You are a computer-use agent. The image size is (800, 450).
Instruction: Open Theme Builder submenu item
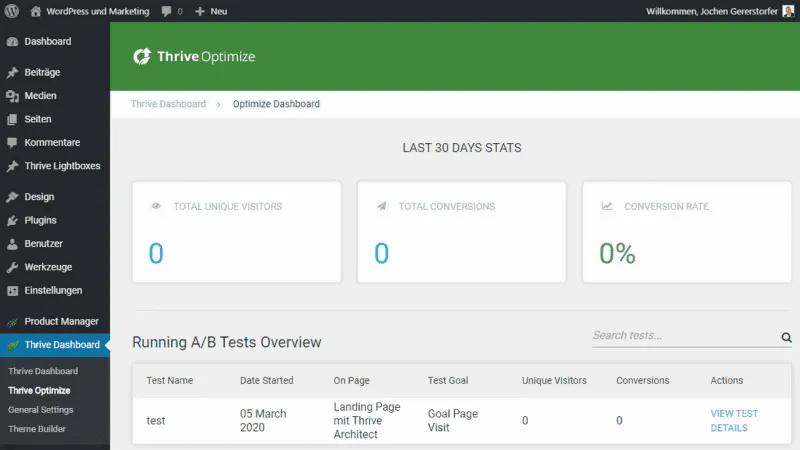[x=37, y=429]
